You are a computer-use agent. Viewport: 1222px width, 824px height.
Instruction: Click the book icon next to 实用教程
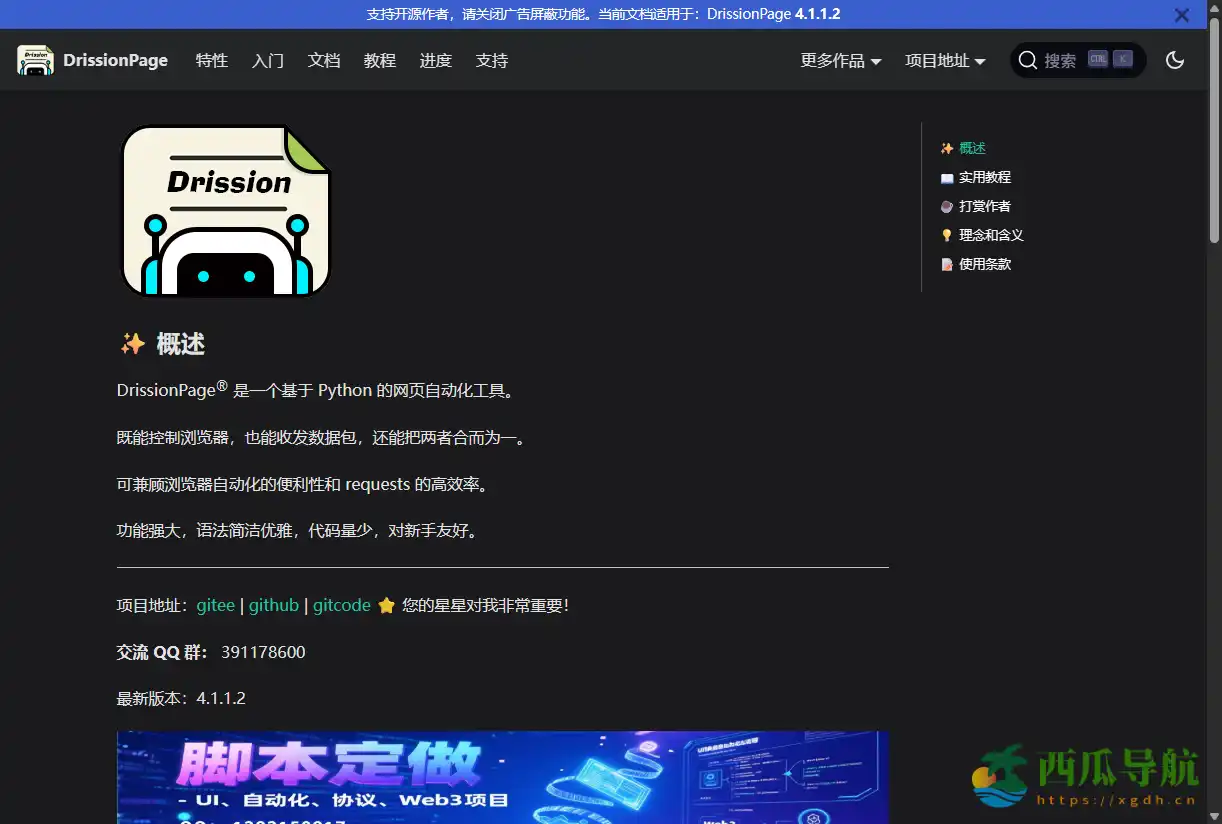tap(946, 177)
